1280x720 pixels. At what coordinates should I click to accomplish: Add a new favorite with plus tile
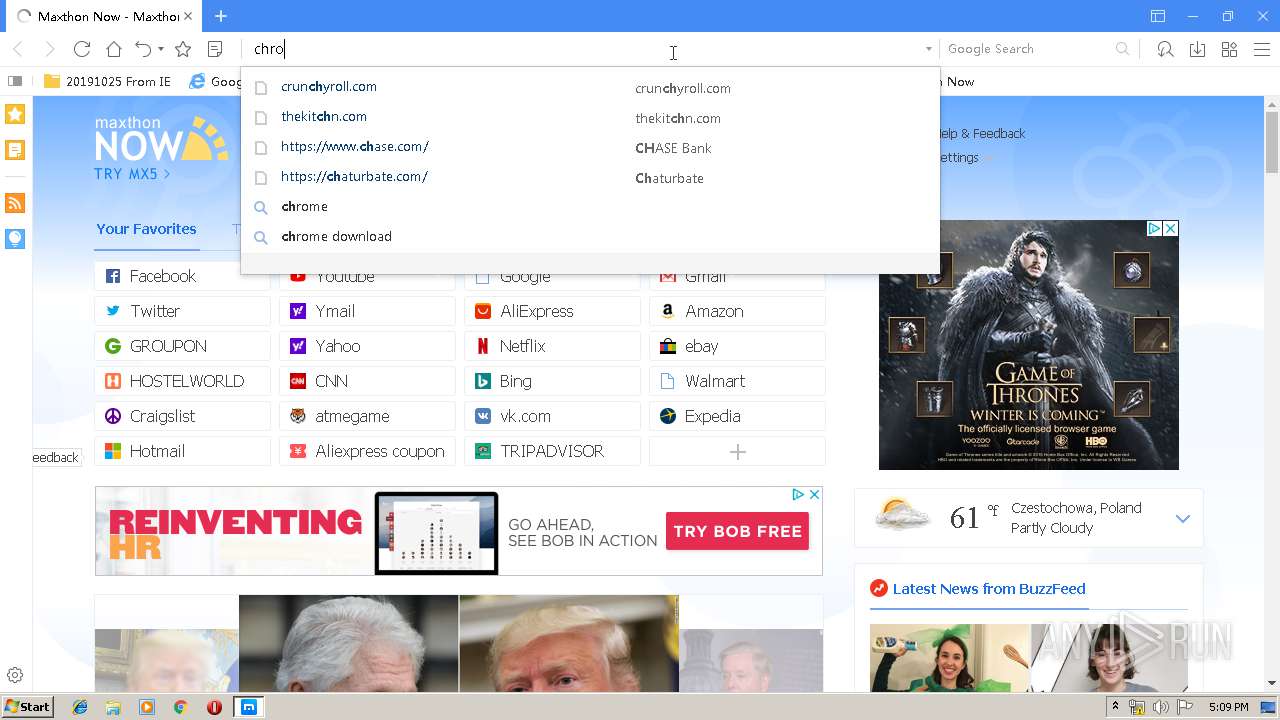point(737,452)
